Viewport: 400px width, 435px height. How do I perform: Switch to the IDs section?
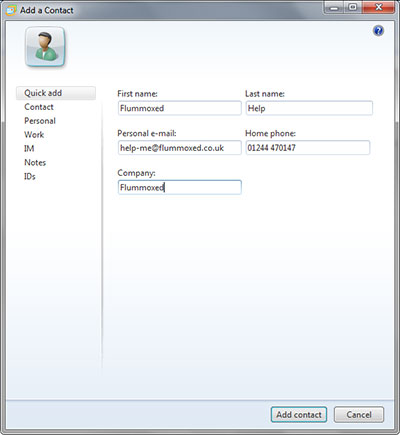click(30, 176)
